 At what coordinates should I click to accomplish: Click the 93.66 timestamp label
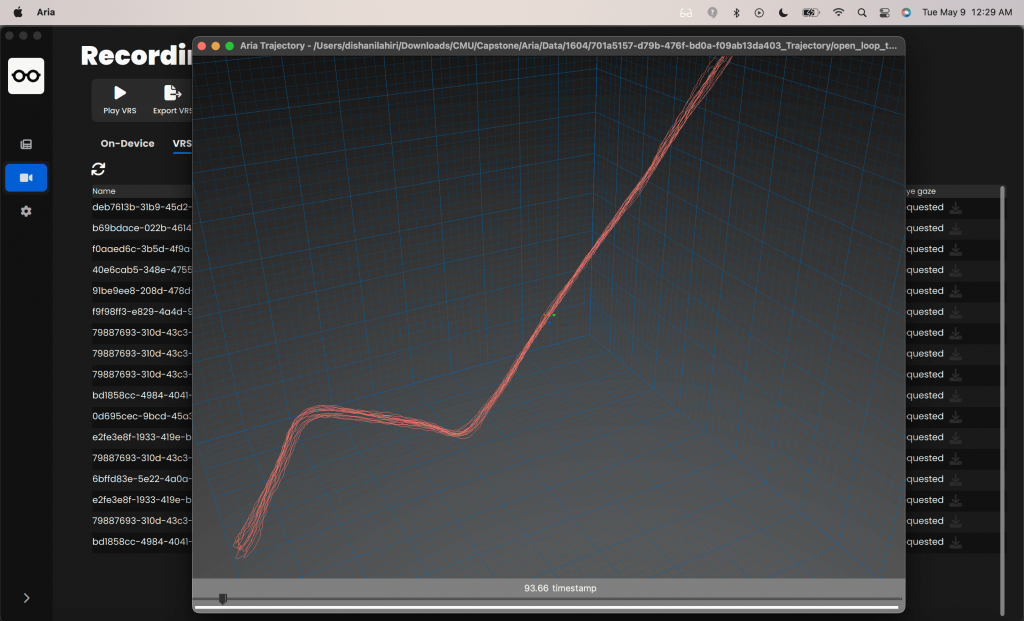click(560, 588)
